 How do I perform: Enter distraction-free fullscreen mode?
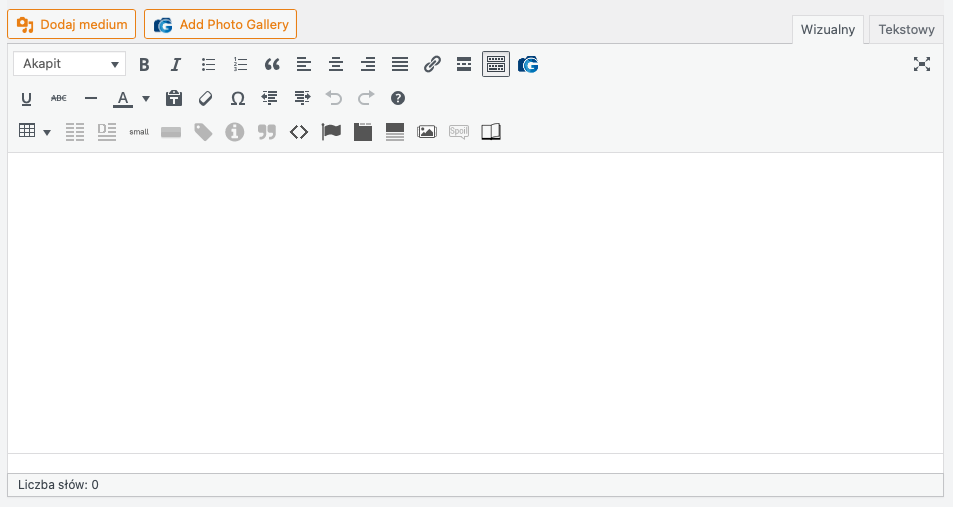coord(922,64)
